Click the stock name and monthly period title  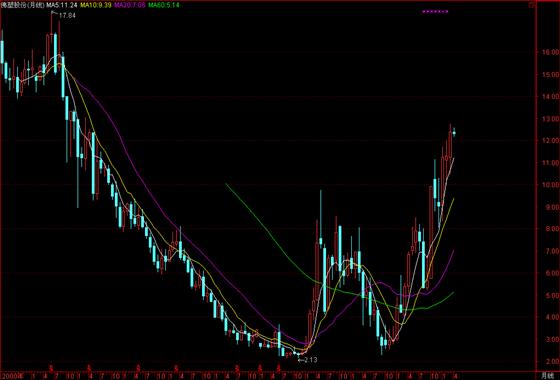23,5
